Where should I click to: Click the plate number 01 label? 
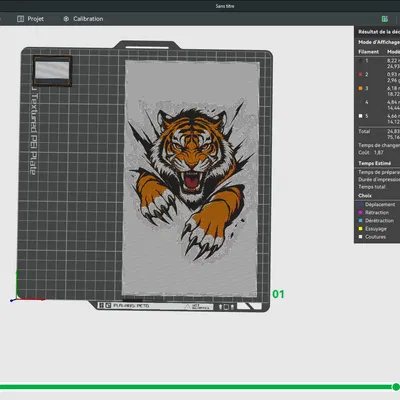click(x=278, y=294)
